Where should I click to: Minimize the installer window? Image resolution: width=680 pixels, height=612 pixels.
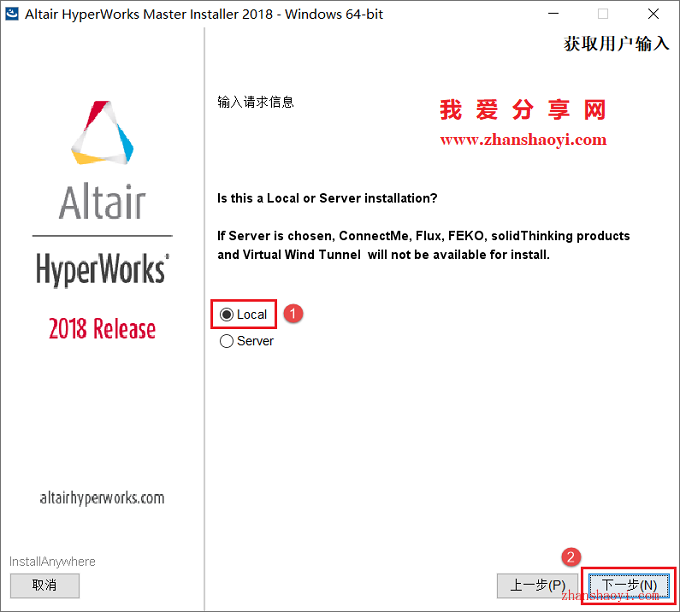click(553, 14)
